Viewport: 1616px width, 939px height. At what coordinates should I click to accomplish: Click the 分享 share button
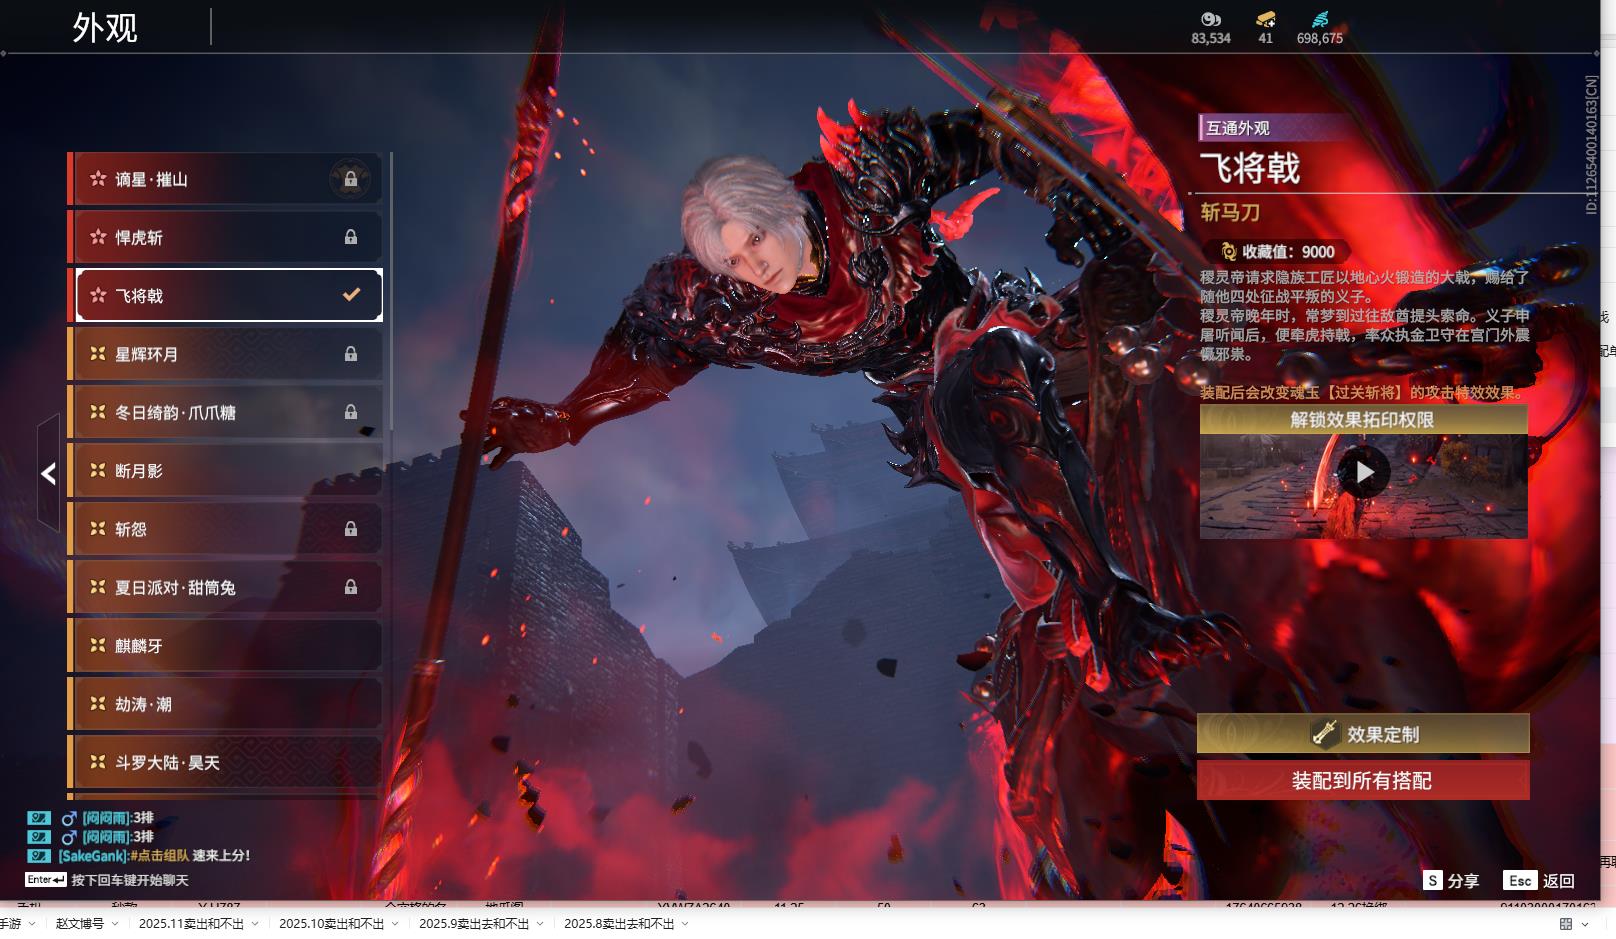(1451, 881)
